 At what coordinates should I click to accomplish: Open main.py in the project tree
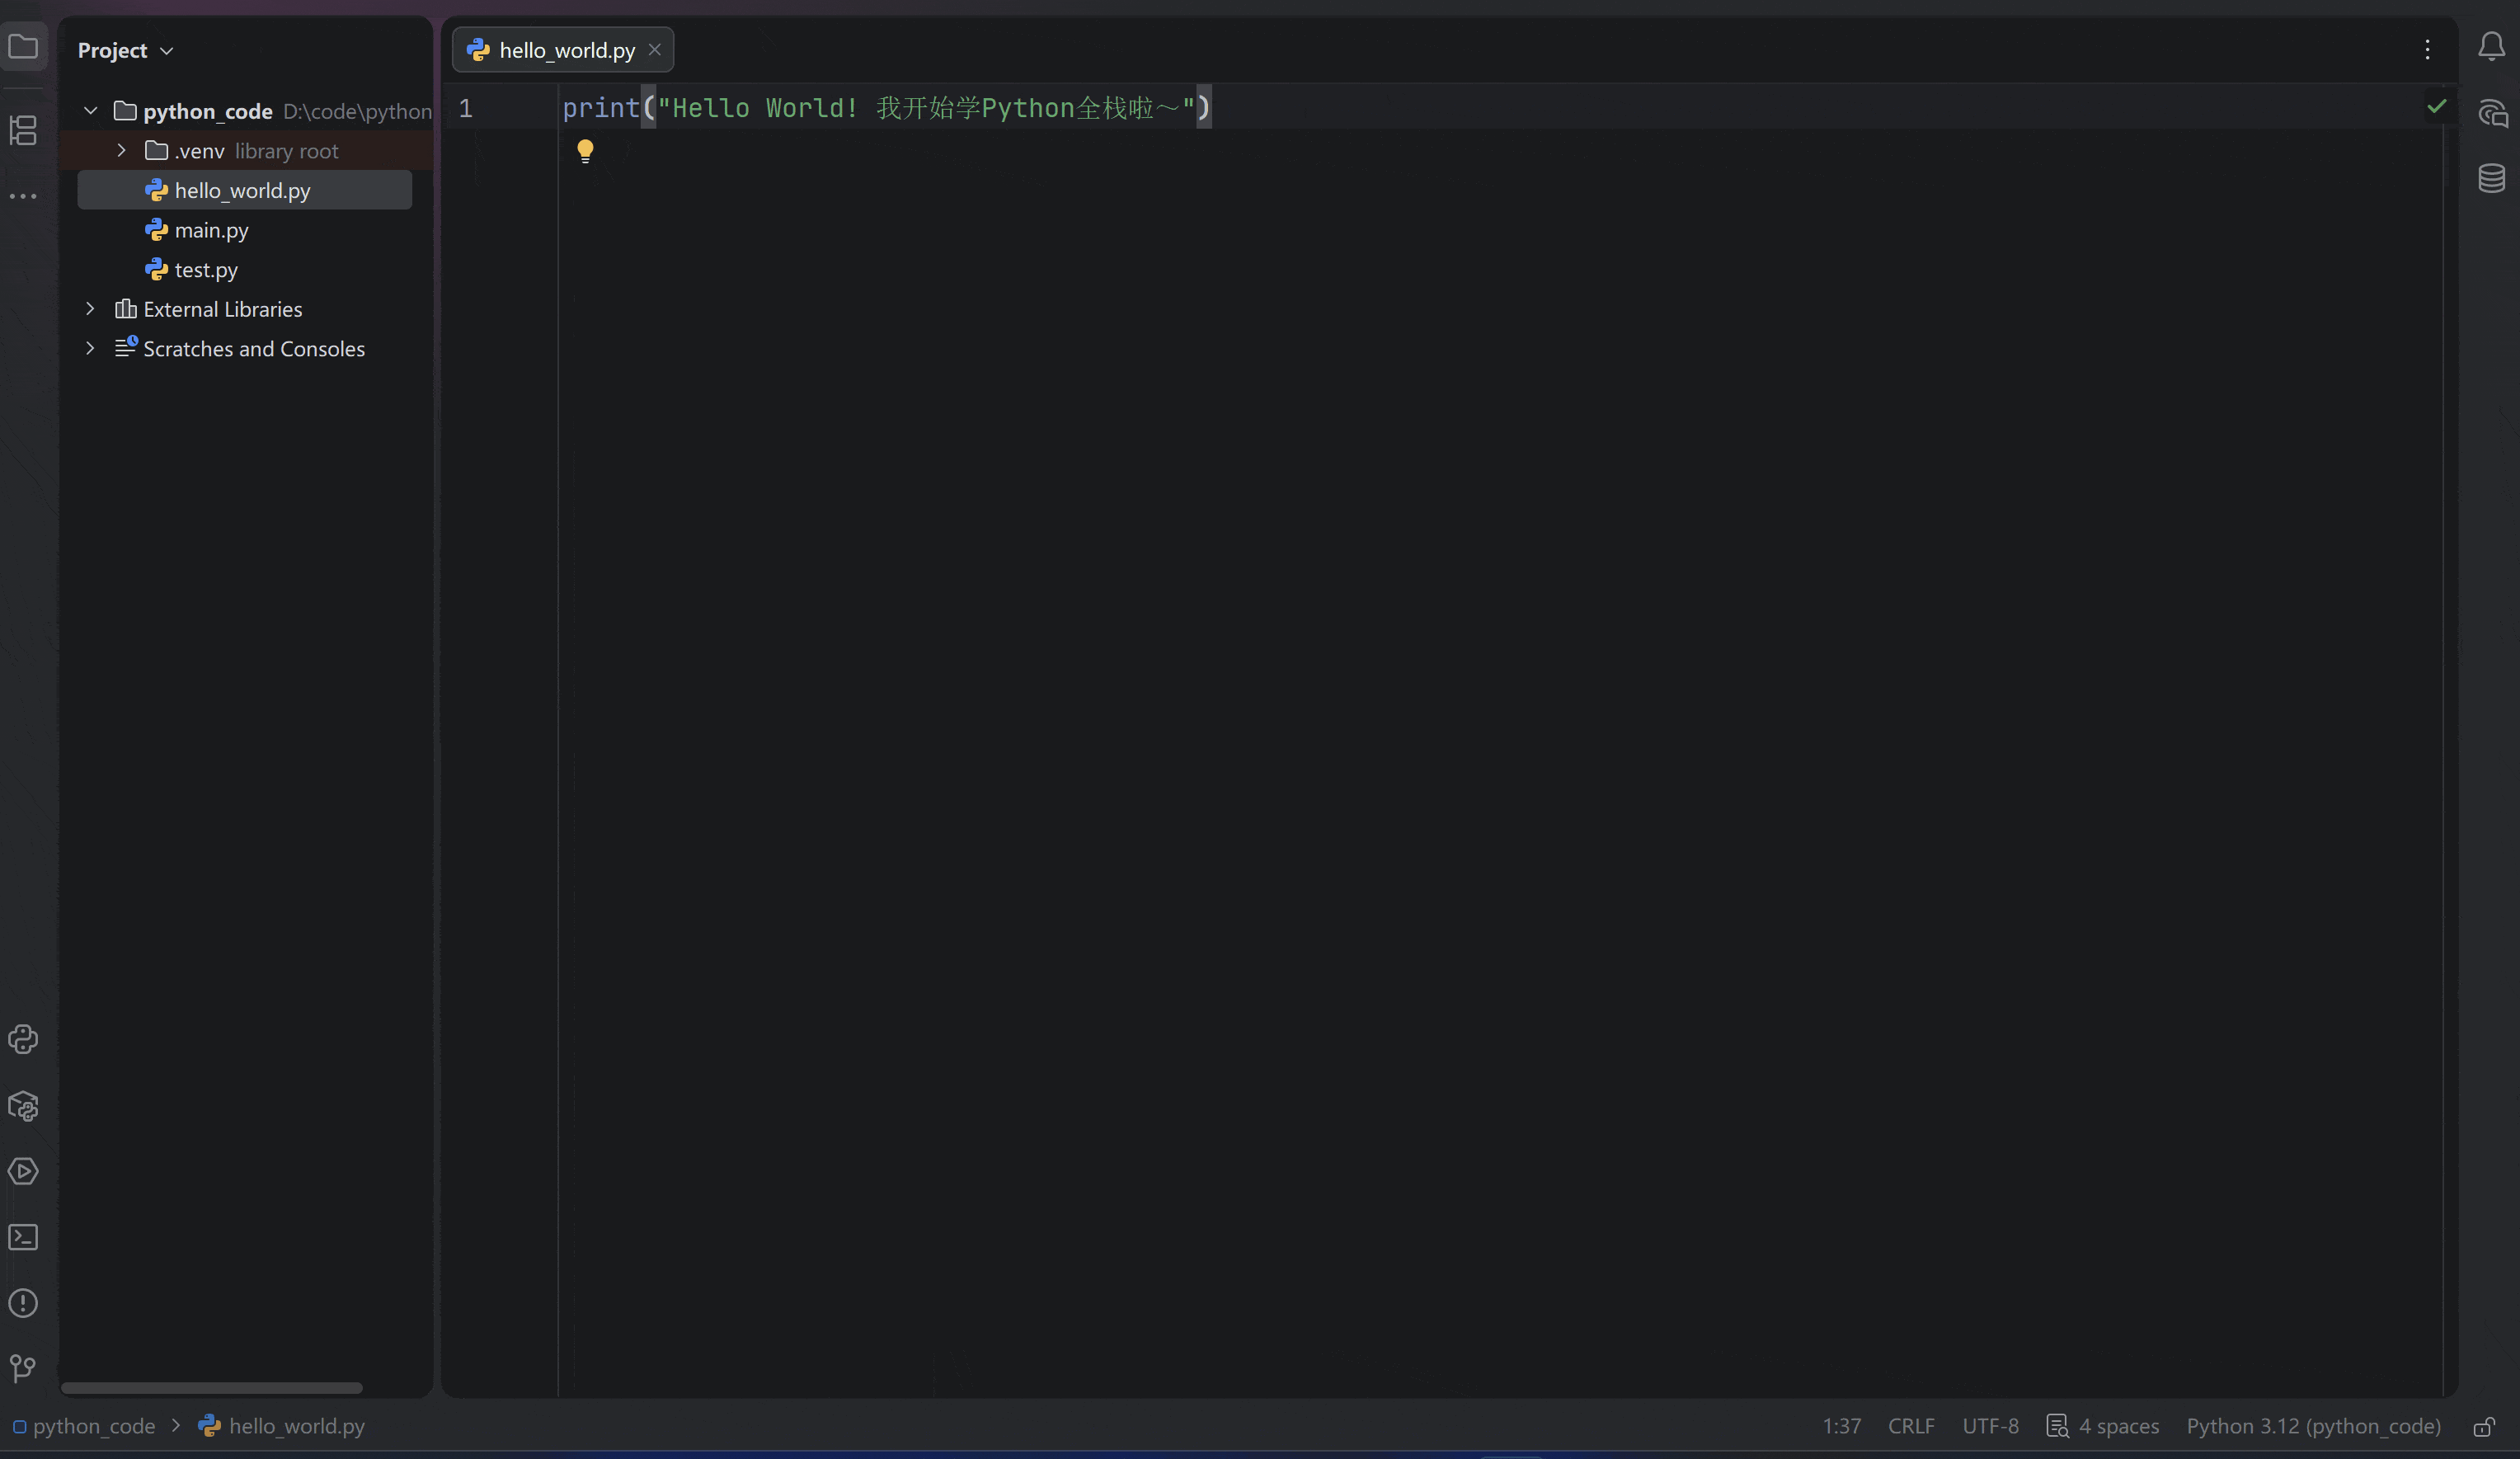tap(211, 230)
